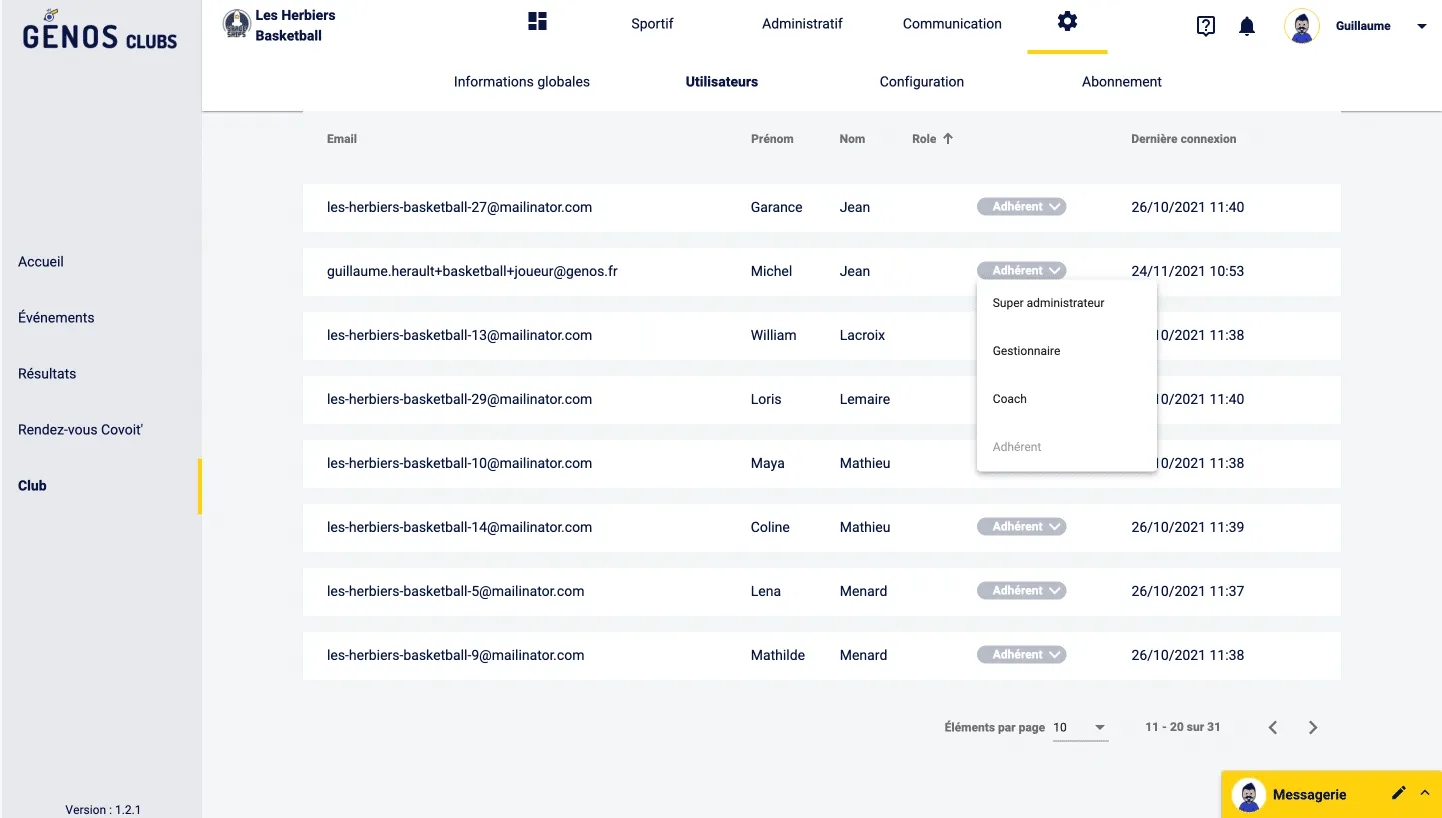This screenshot has width=1442, height=818.
Task: Open the Abonnement tab
Action: [1121, 82]
